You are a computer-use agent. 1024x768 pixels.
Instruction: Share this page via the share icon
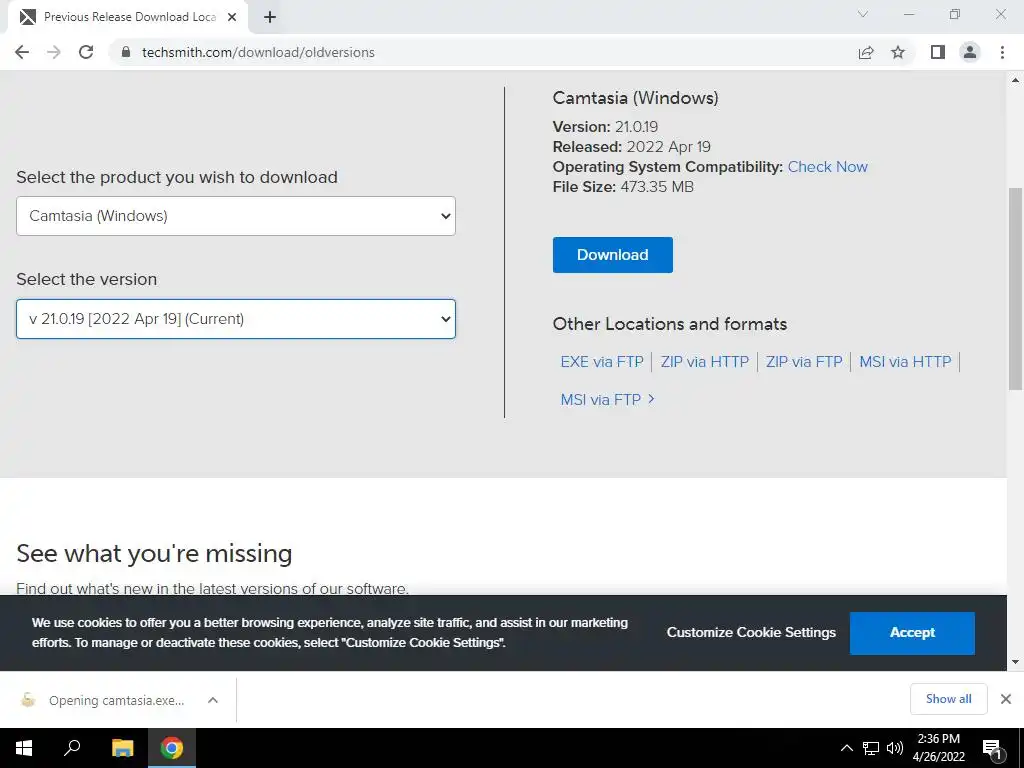pos(866,52)
